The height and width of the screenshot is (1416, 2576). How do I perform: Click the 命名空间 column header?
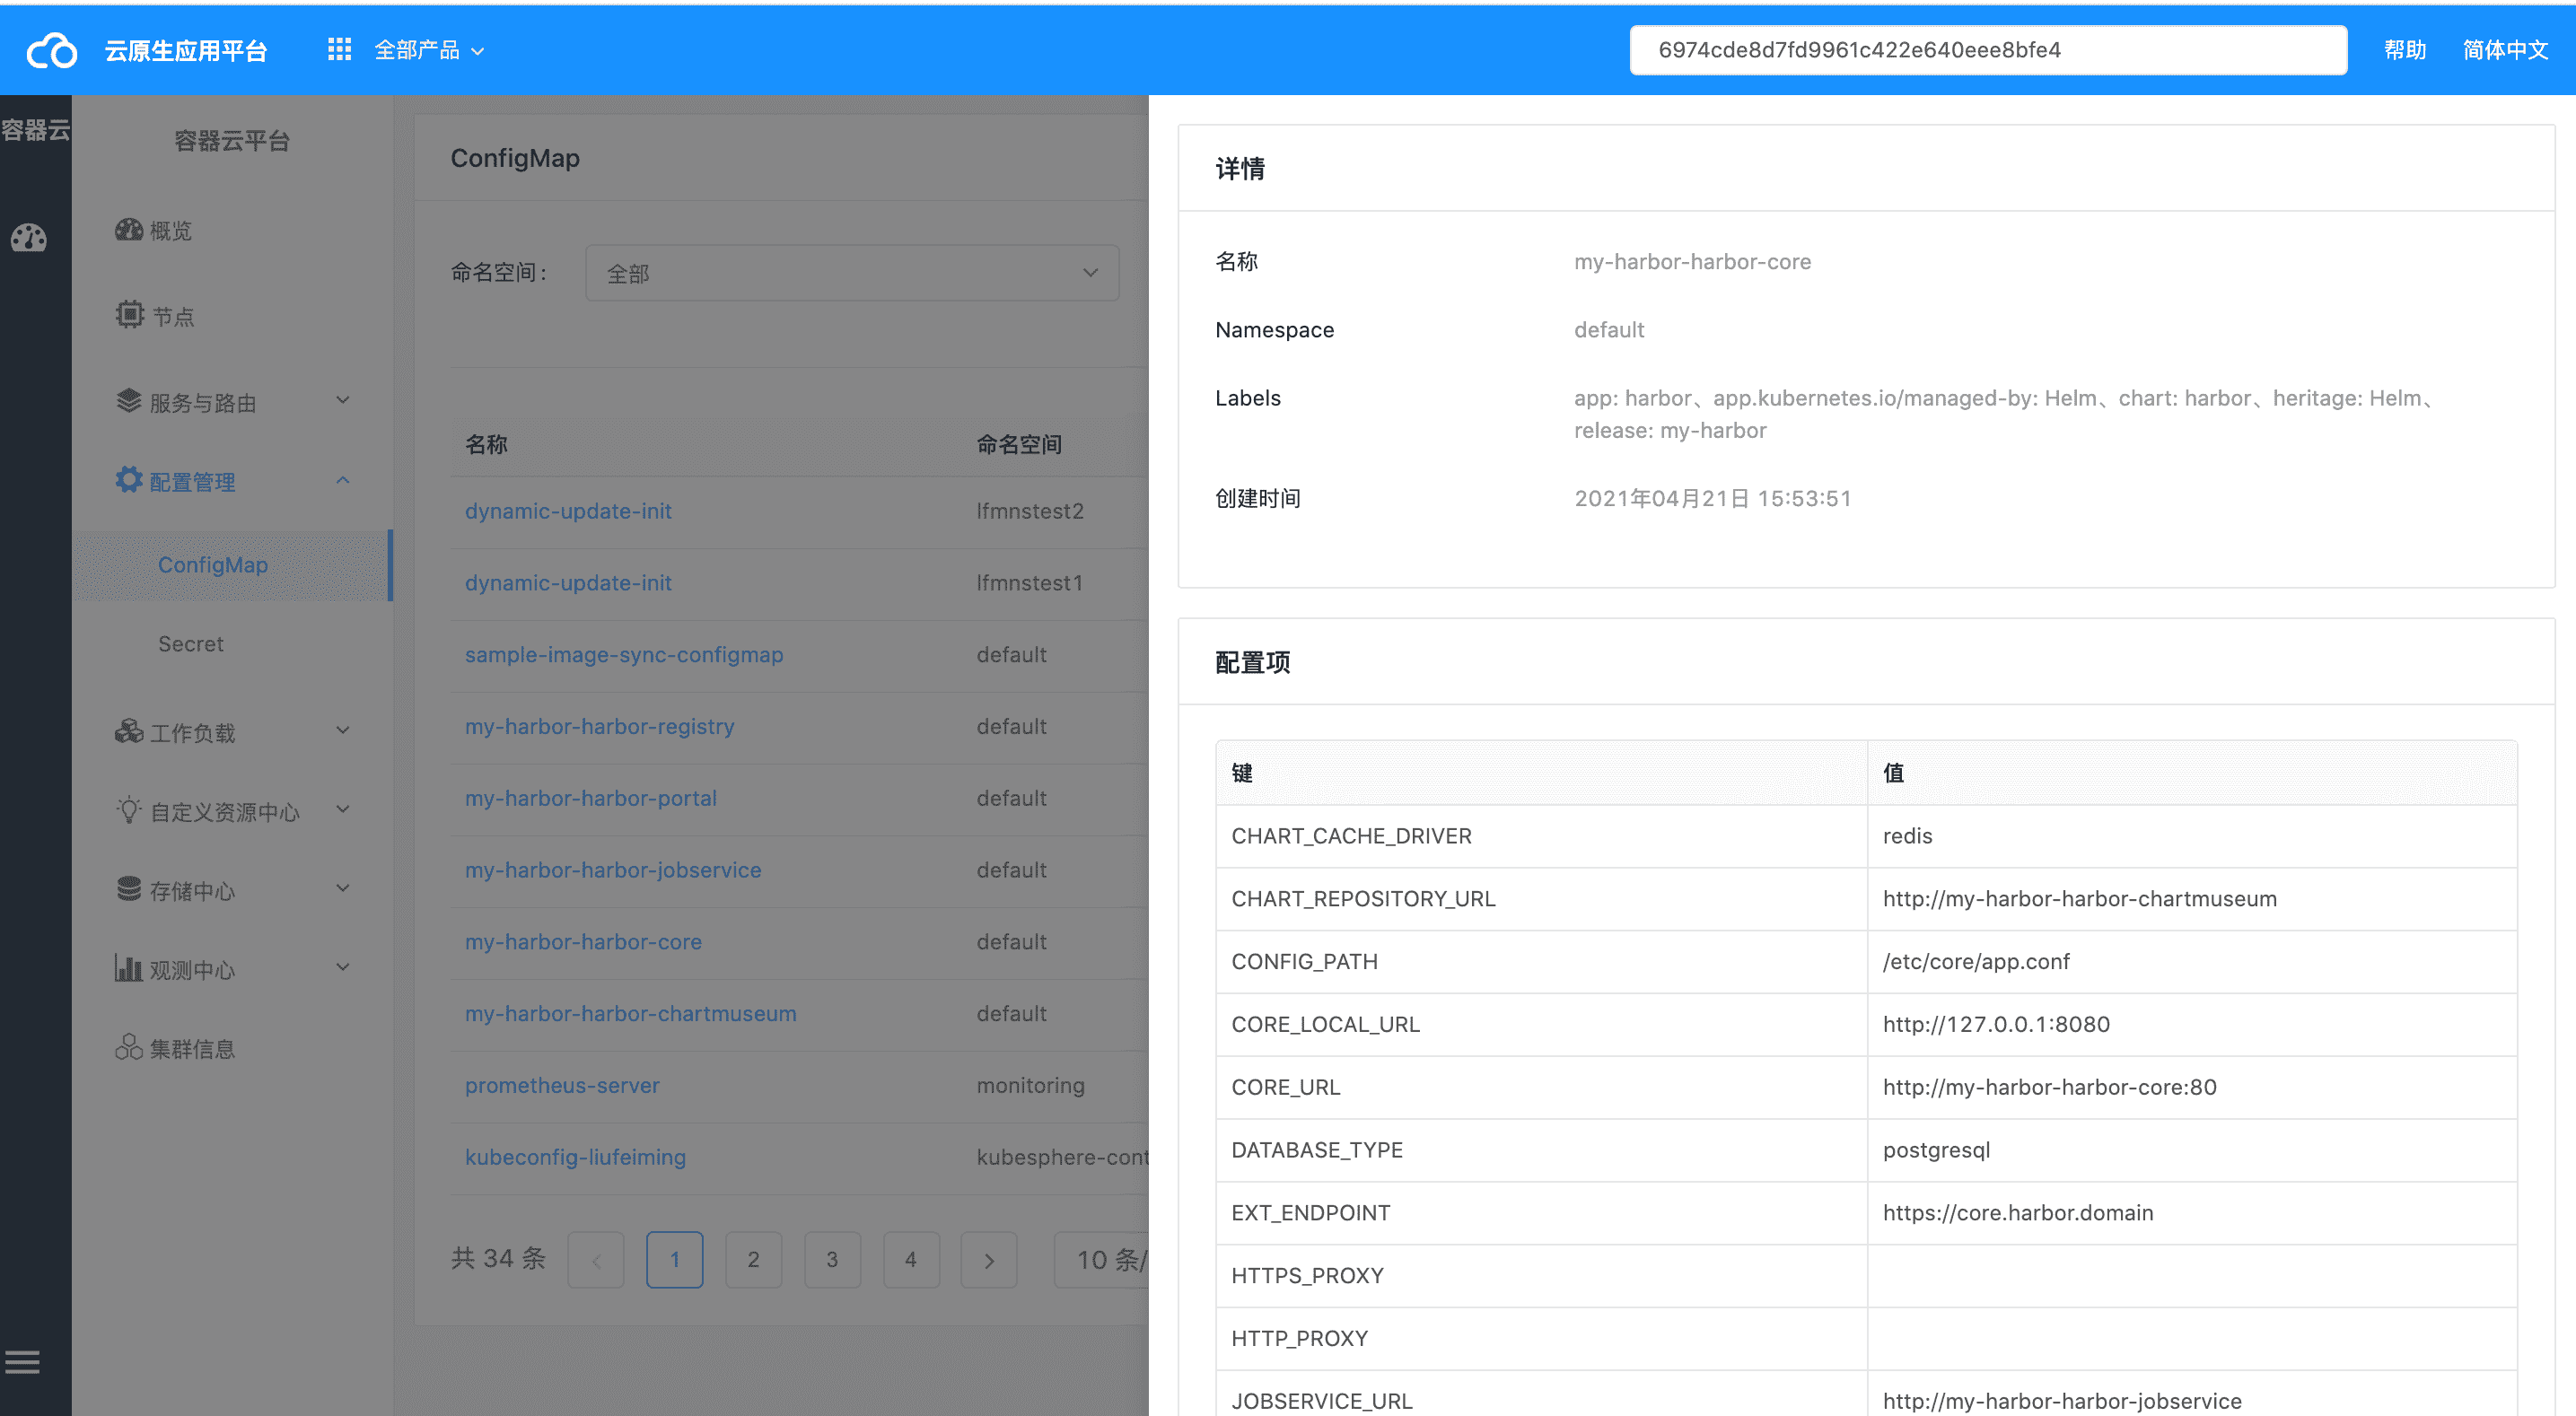pyautogui.click(x=1019, y=445)
